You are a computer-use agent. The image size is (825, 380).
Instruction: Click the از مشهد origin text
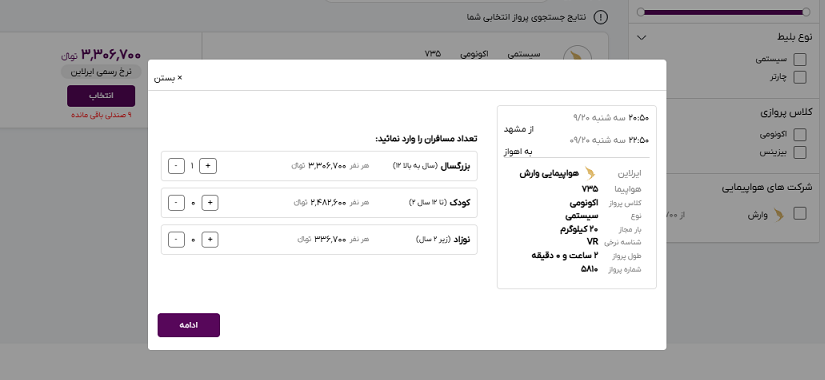pos(519,129)
